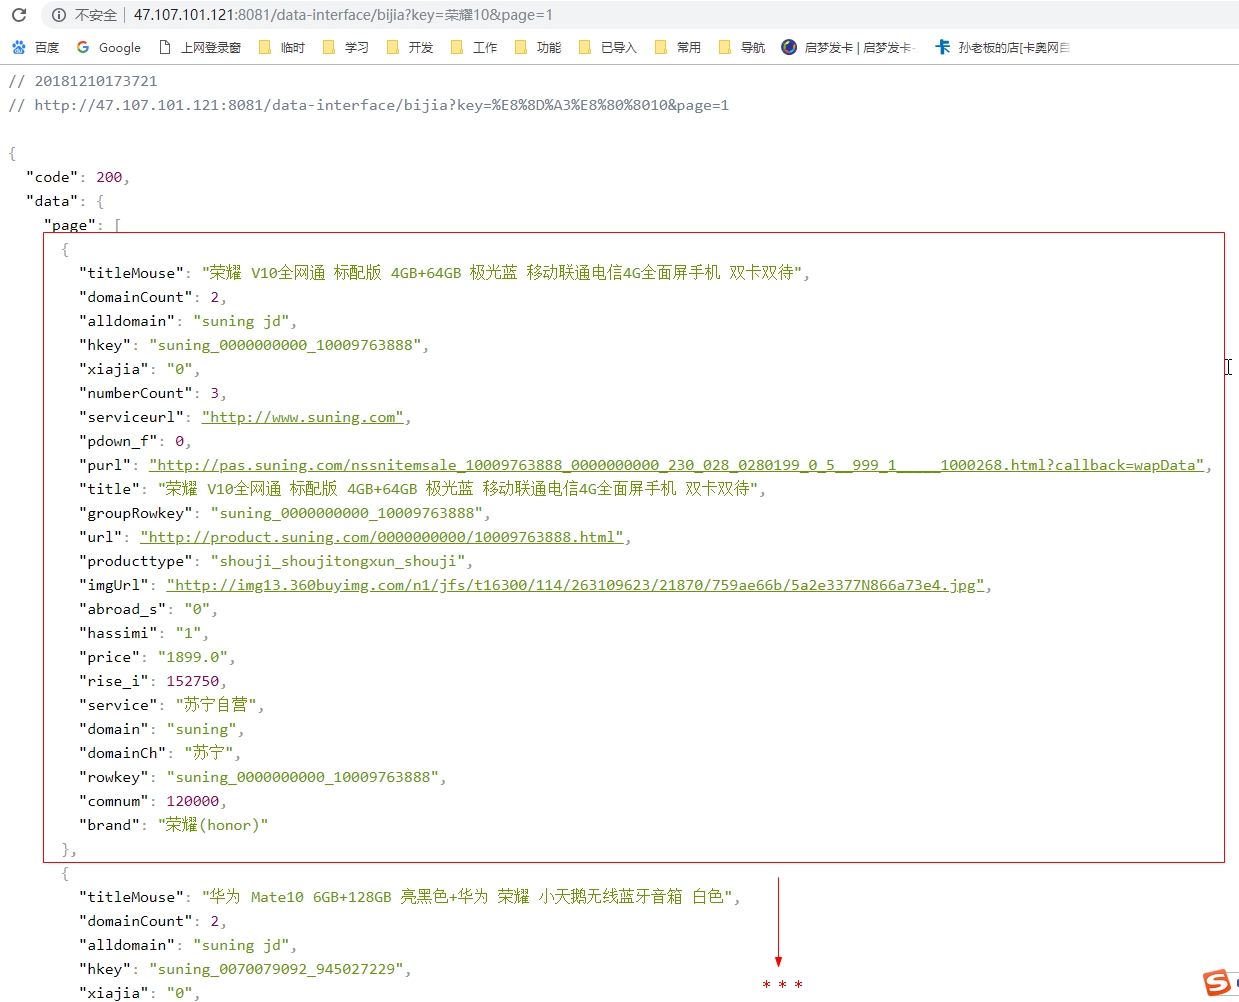
Task: Open the imgUrl 360buyimg.com image link
Action: point(575,585)
